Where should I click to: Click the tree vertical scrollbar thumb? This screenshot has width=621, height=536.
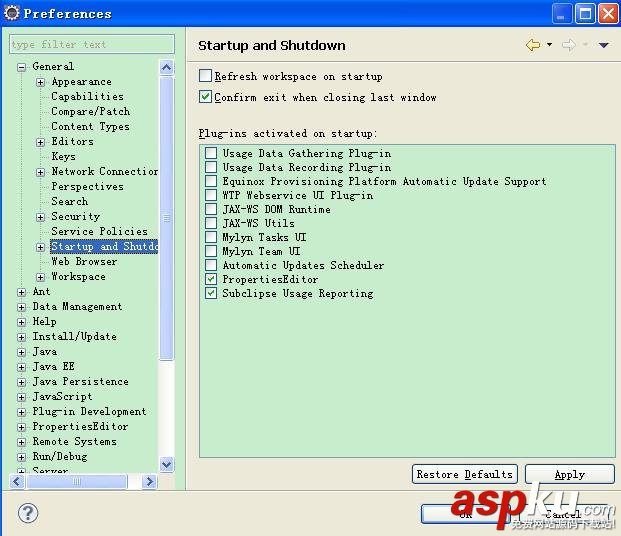click(166, 218)
